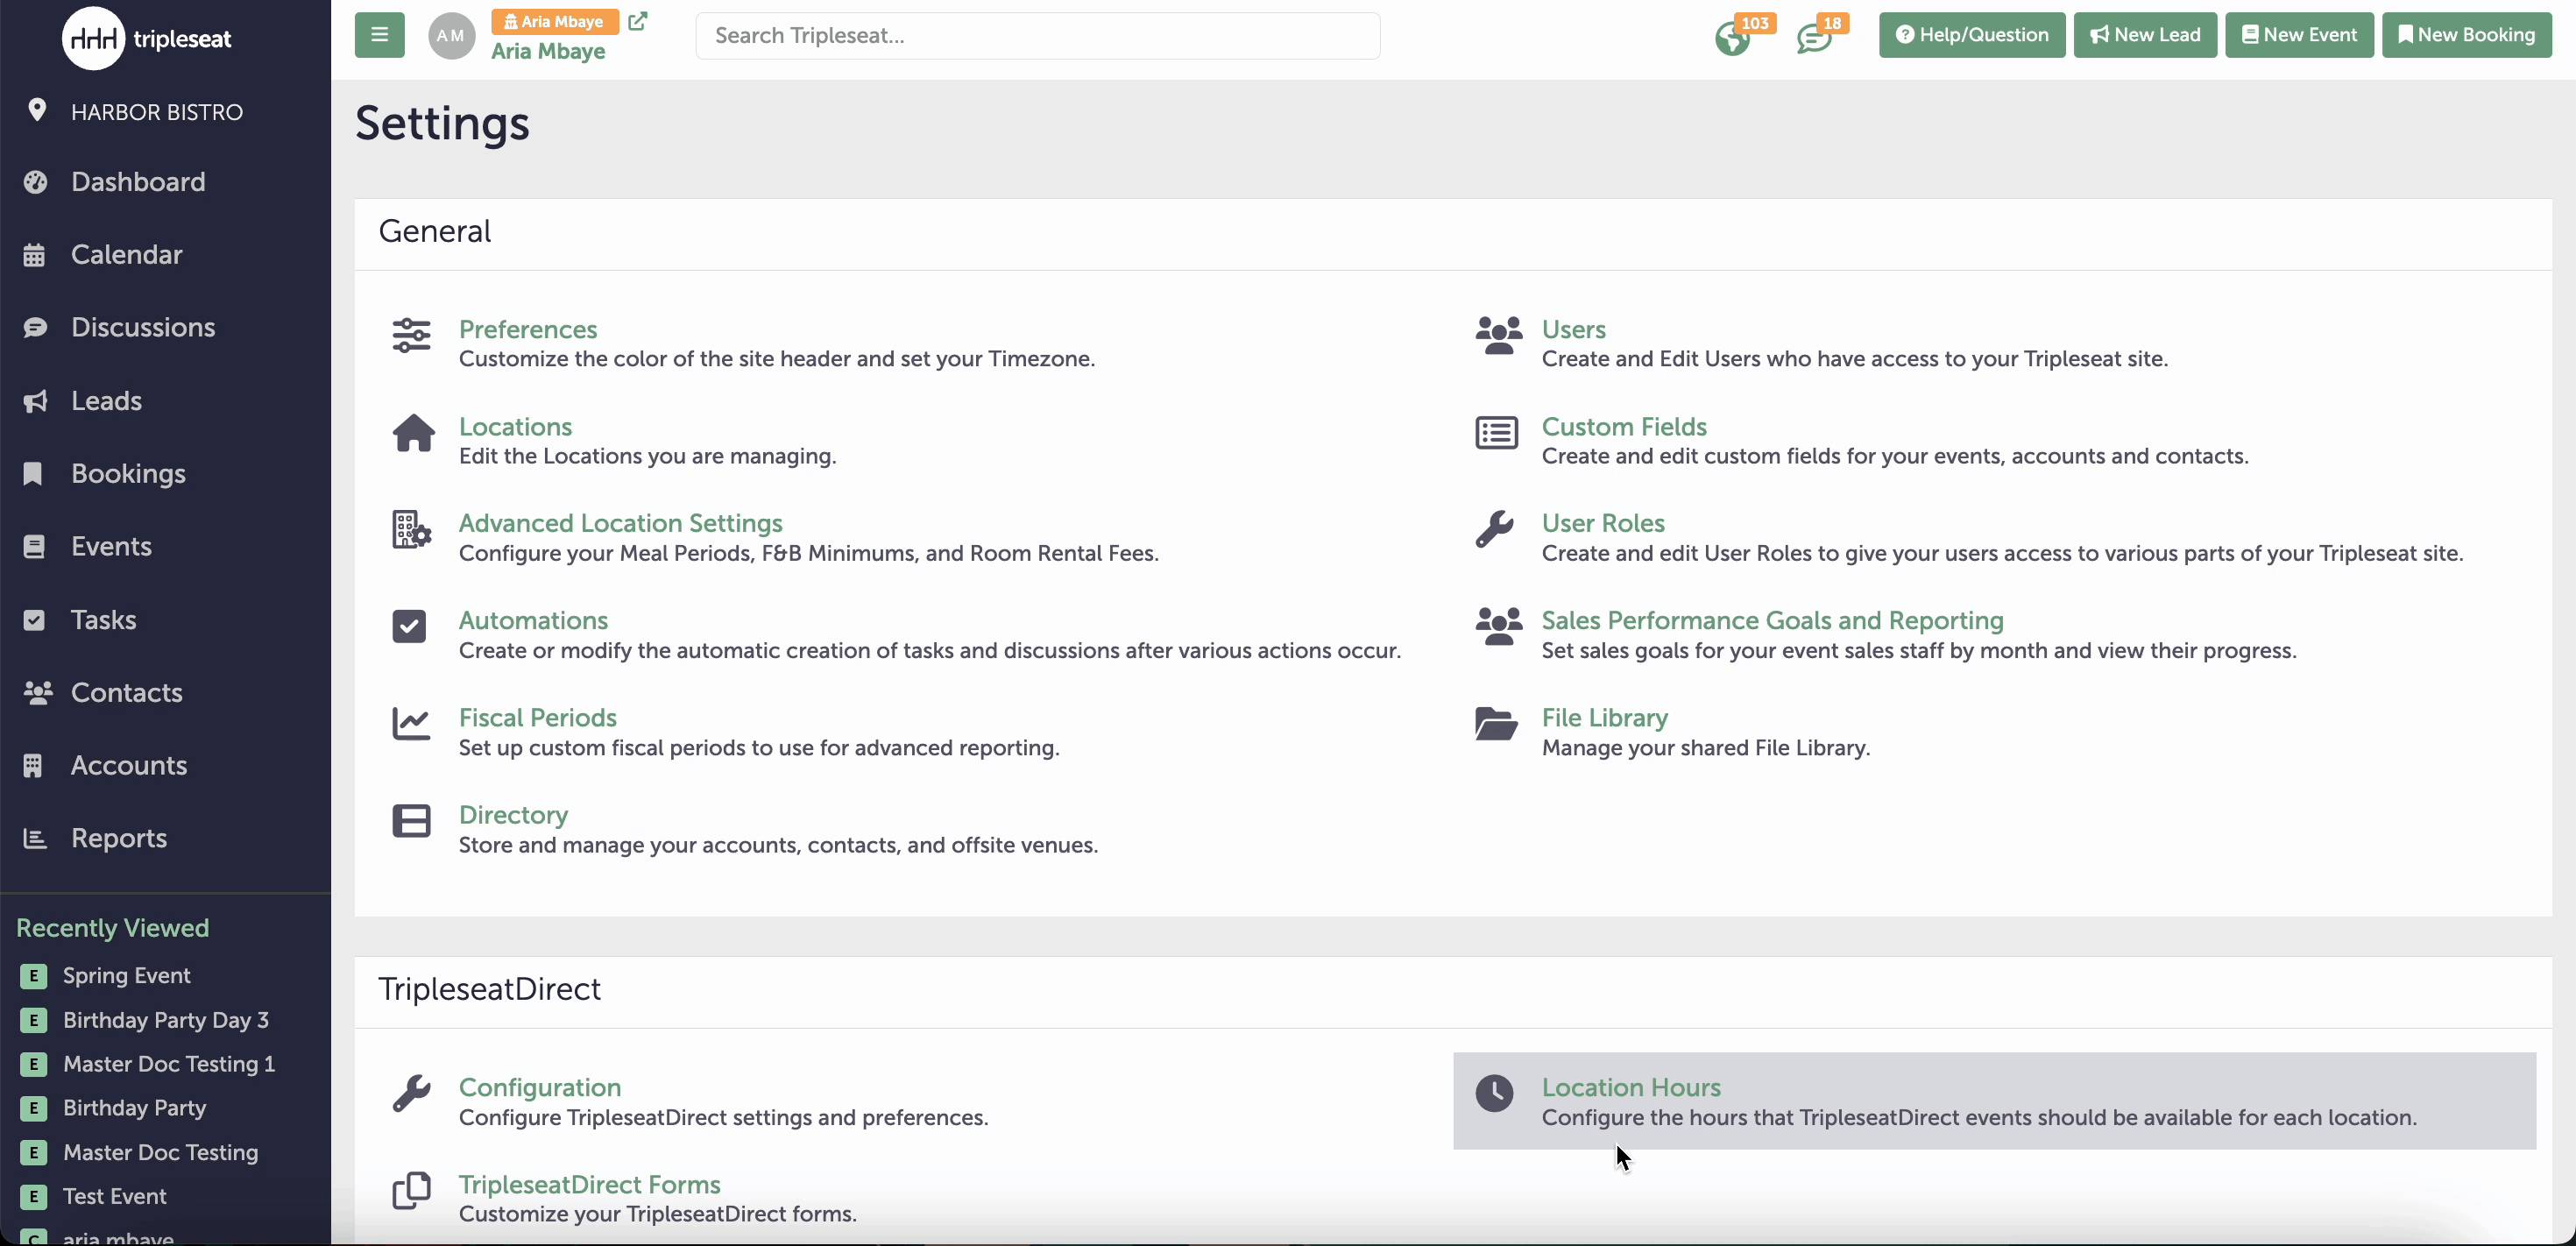Click the Preferences sliders icon
2576x1246 pixels.
tap(411, 336)
